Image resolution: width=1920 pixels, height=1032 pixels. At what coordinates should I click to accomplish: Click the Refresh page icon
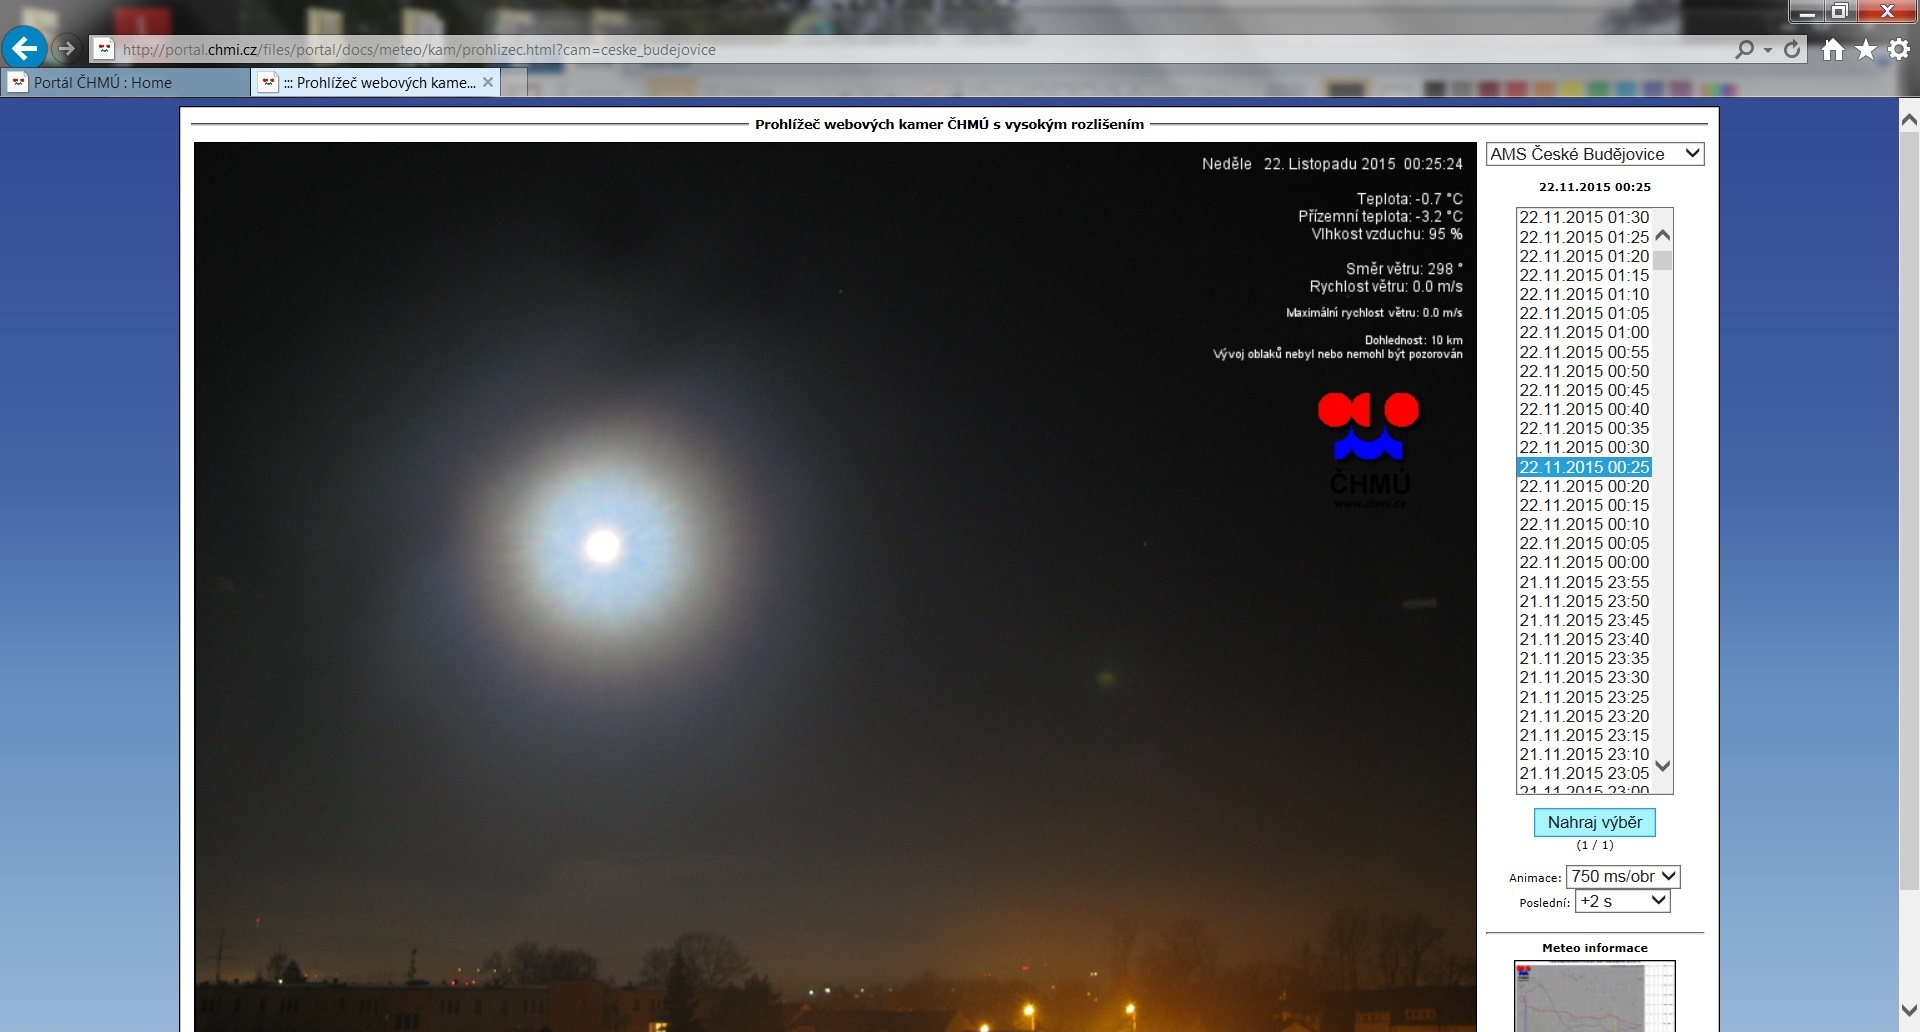pos(1792,49)
